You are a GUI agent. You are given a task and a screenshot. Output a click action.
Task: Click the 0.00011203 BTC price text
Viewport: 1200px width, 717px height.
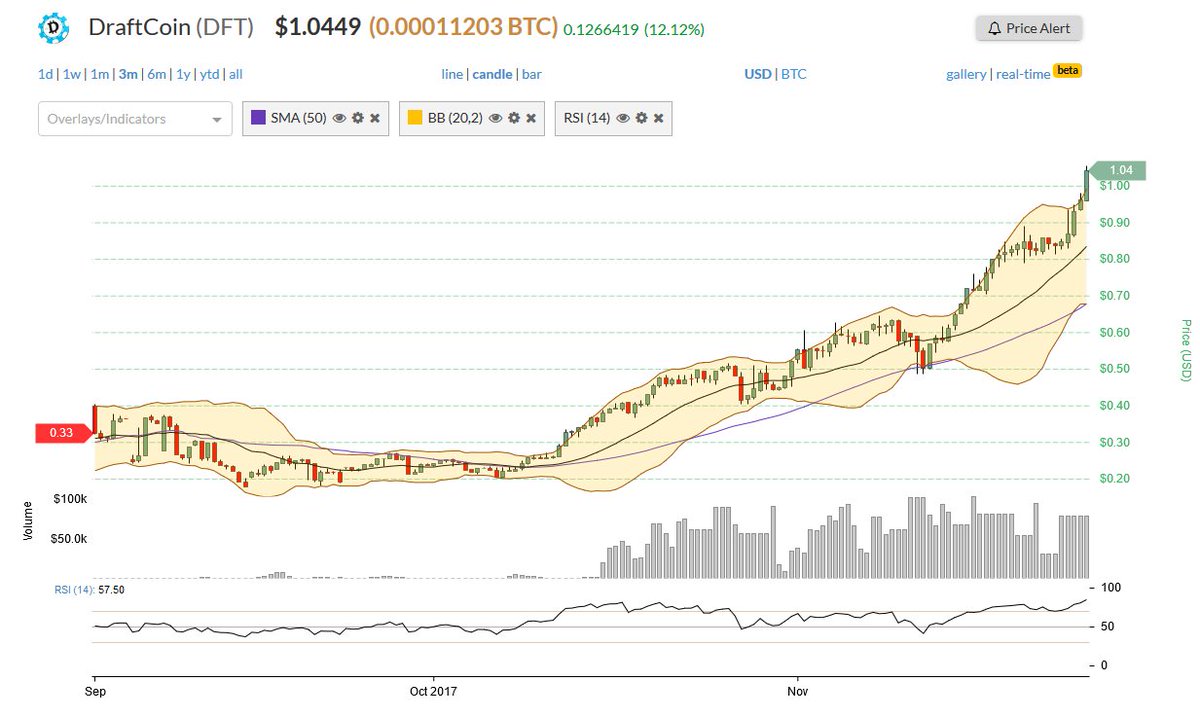(464, 28)
